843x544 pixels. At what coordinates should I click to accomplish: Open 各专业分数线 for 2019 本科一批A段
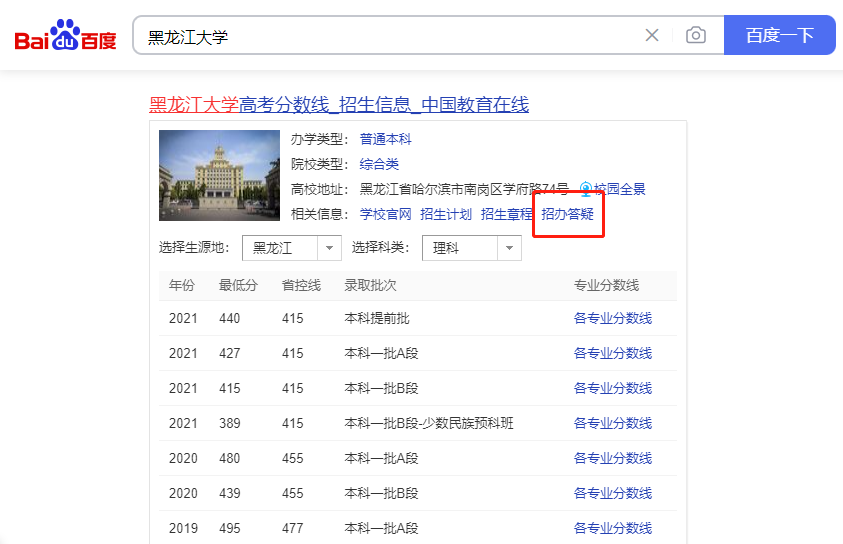[613, 528]
